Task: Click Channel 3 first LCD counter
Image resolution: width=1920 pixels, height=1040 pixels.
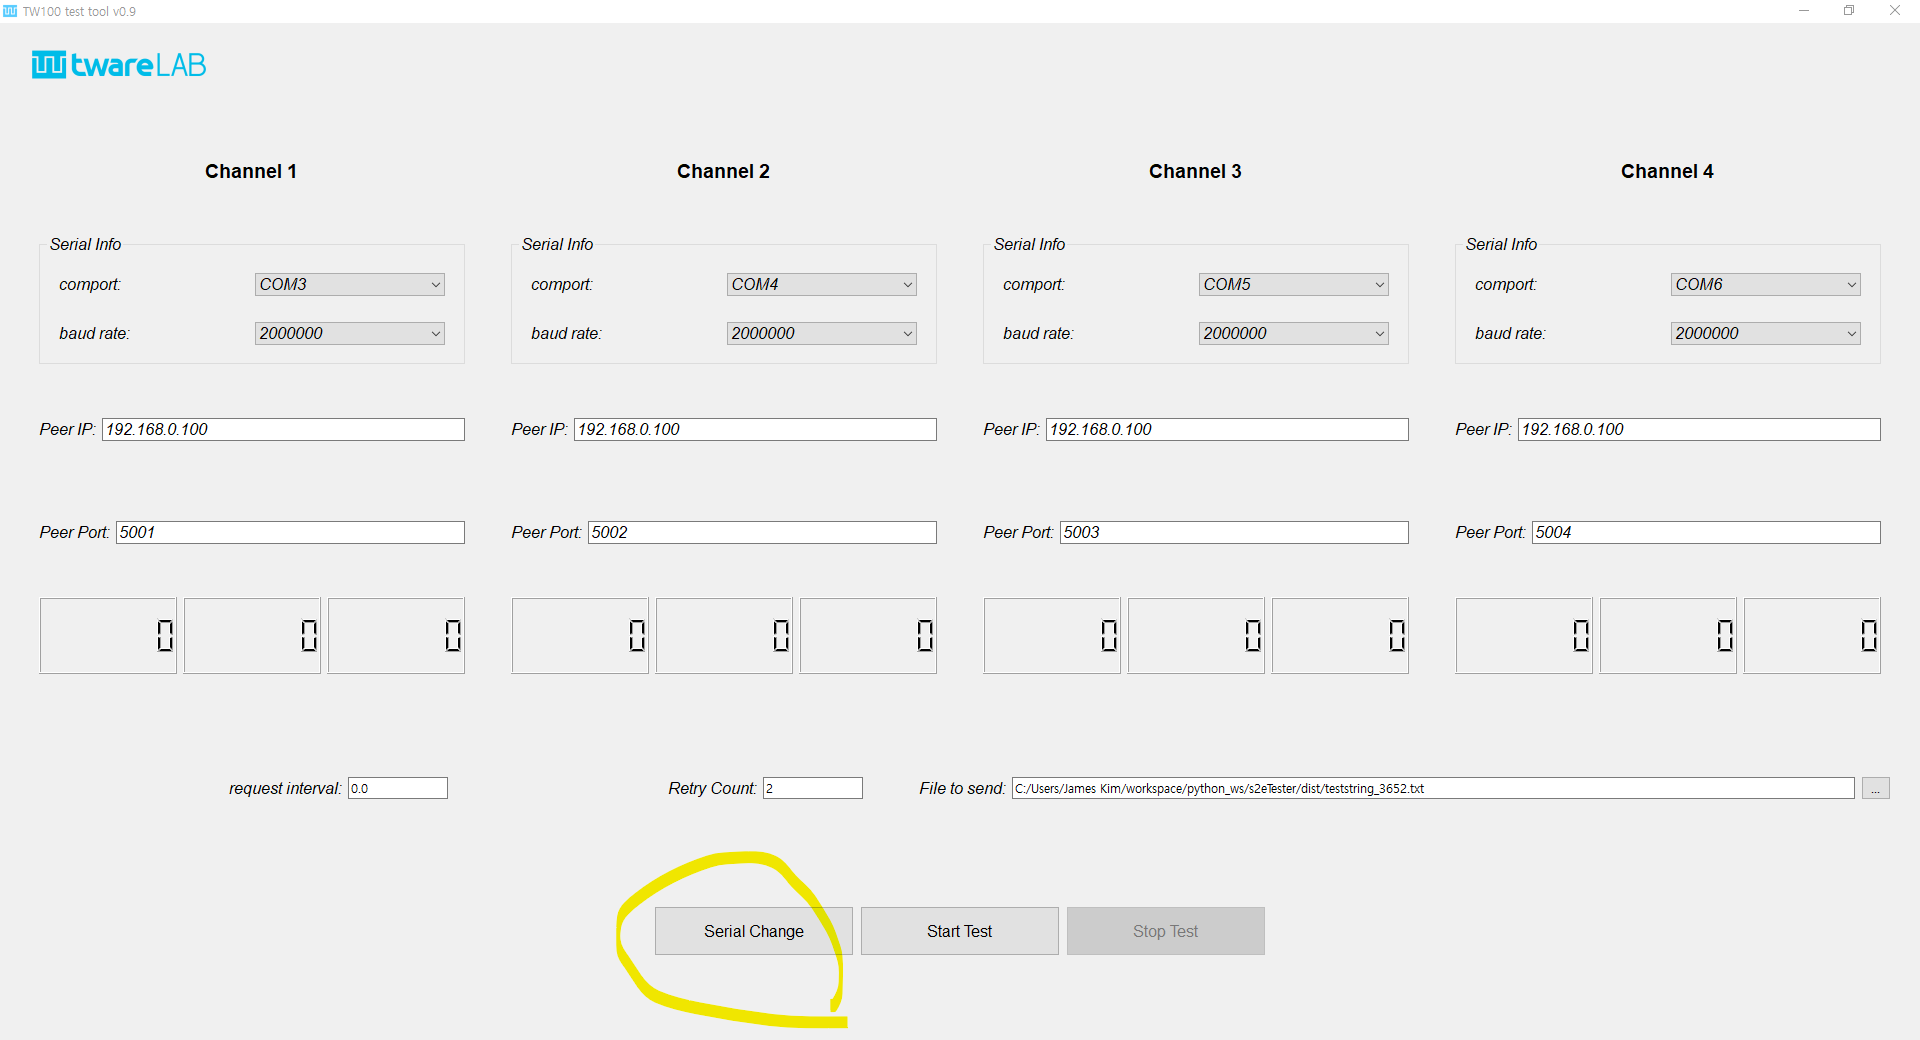Action: [x=1052, y=636]
